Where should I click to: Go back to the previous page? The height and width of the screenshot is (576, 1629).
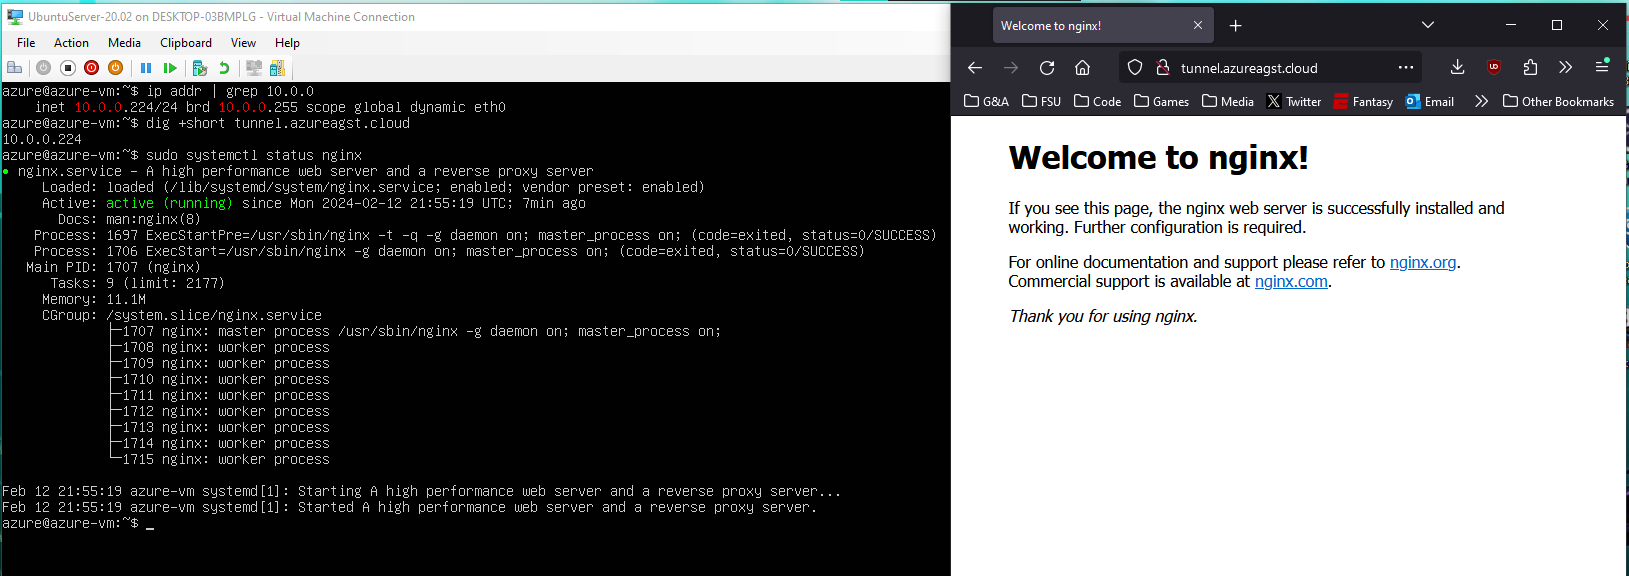click(x=975, y=68)
